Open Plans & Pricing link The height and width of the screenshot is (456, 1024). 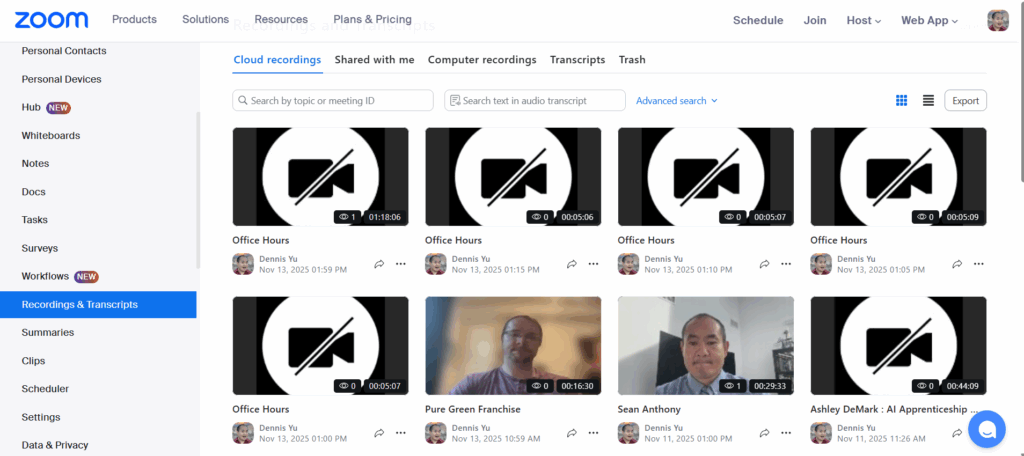372,20
